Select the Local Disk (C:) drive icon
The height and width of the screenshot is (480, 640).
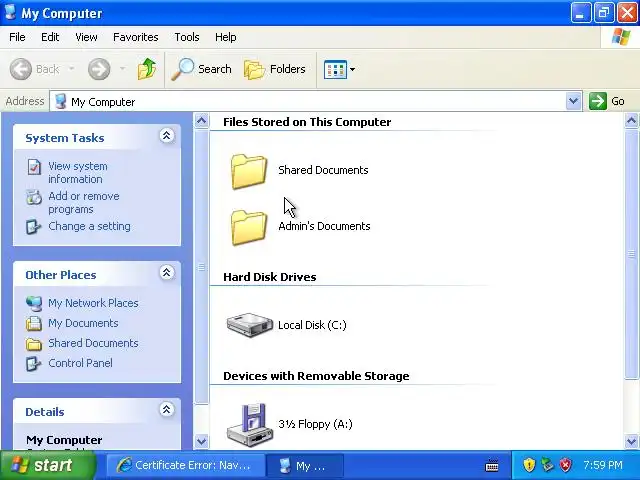[x=249, y=324]
